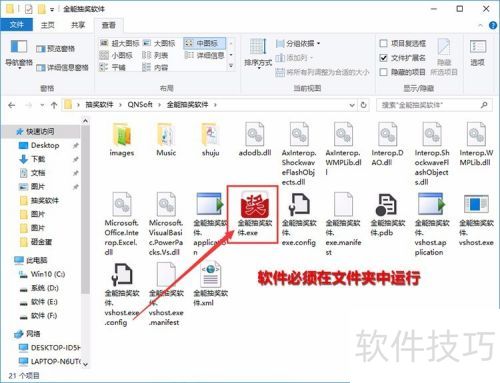Open the File (文件) tab
This screenshot has width=500, height=383.
pos(16,25)
